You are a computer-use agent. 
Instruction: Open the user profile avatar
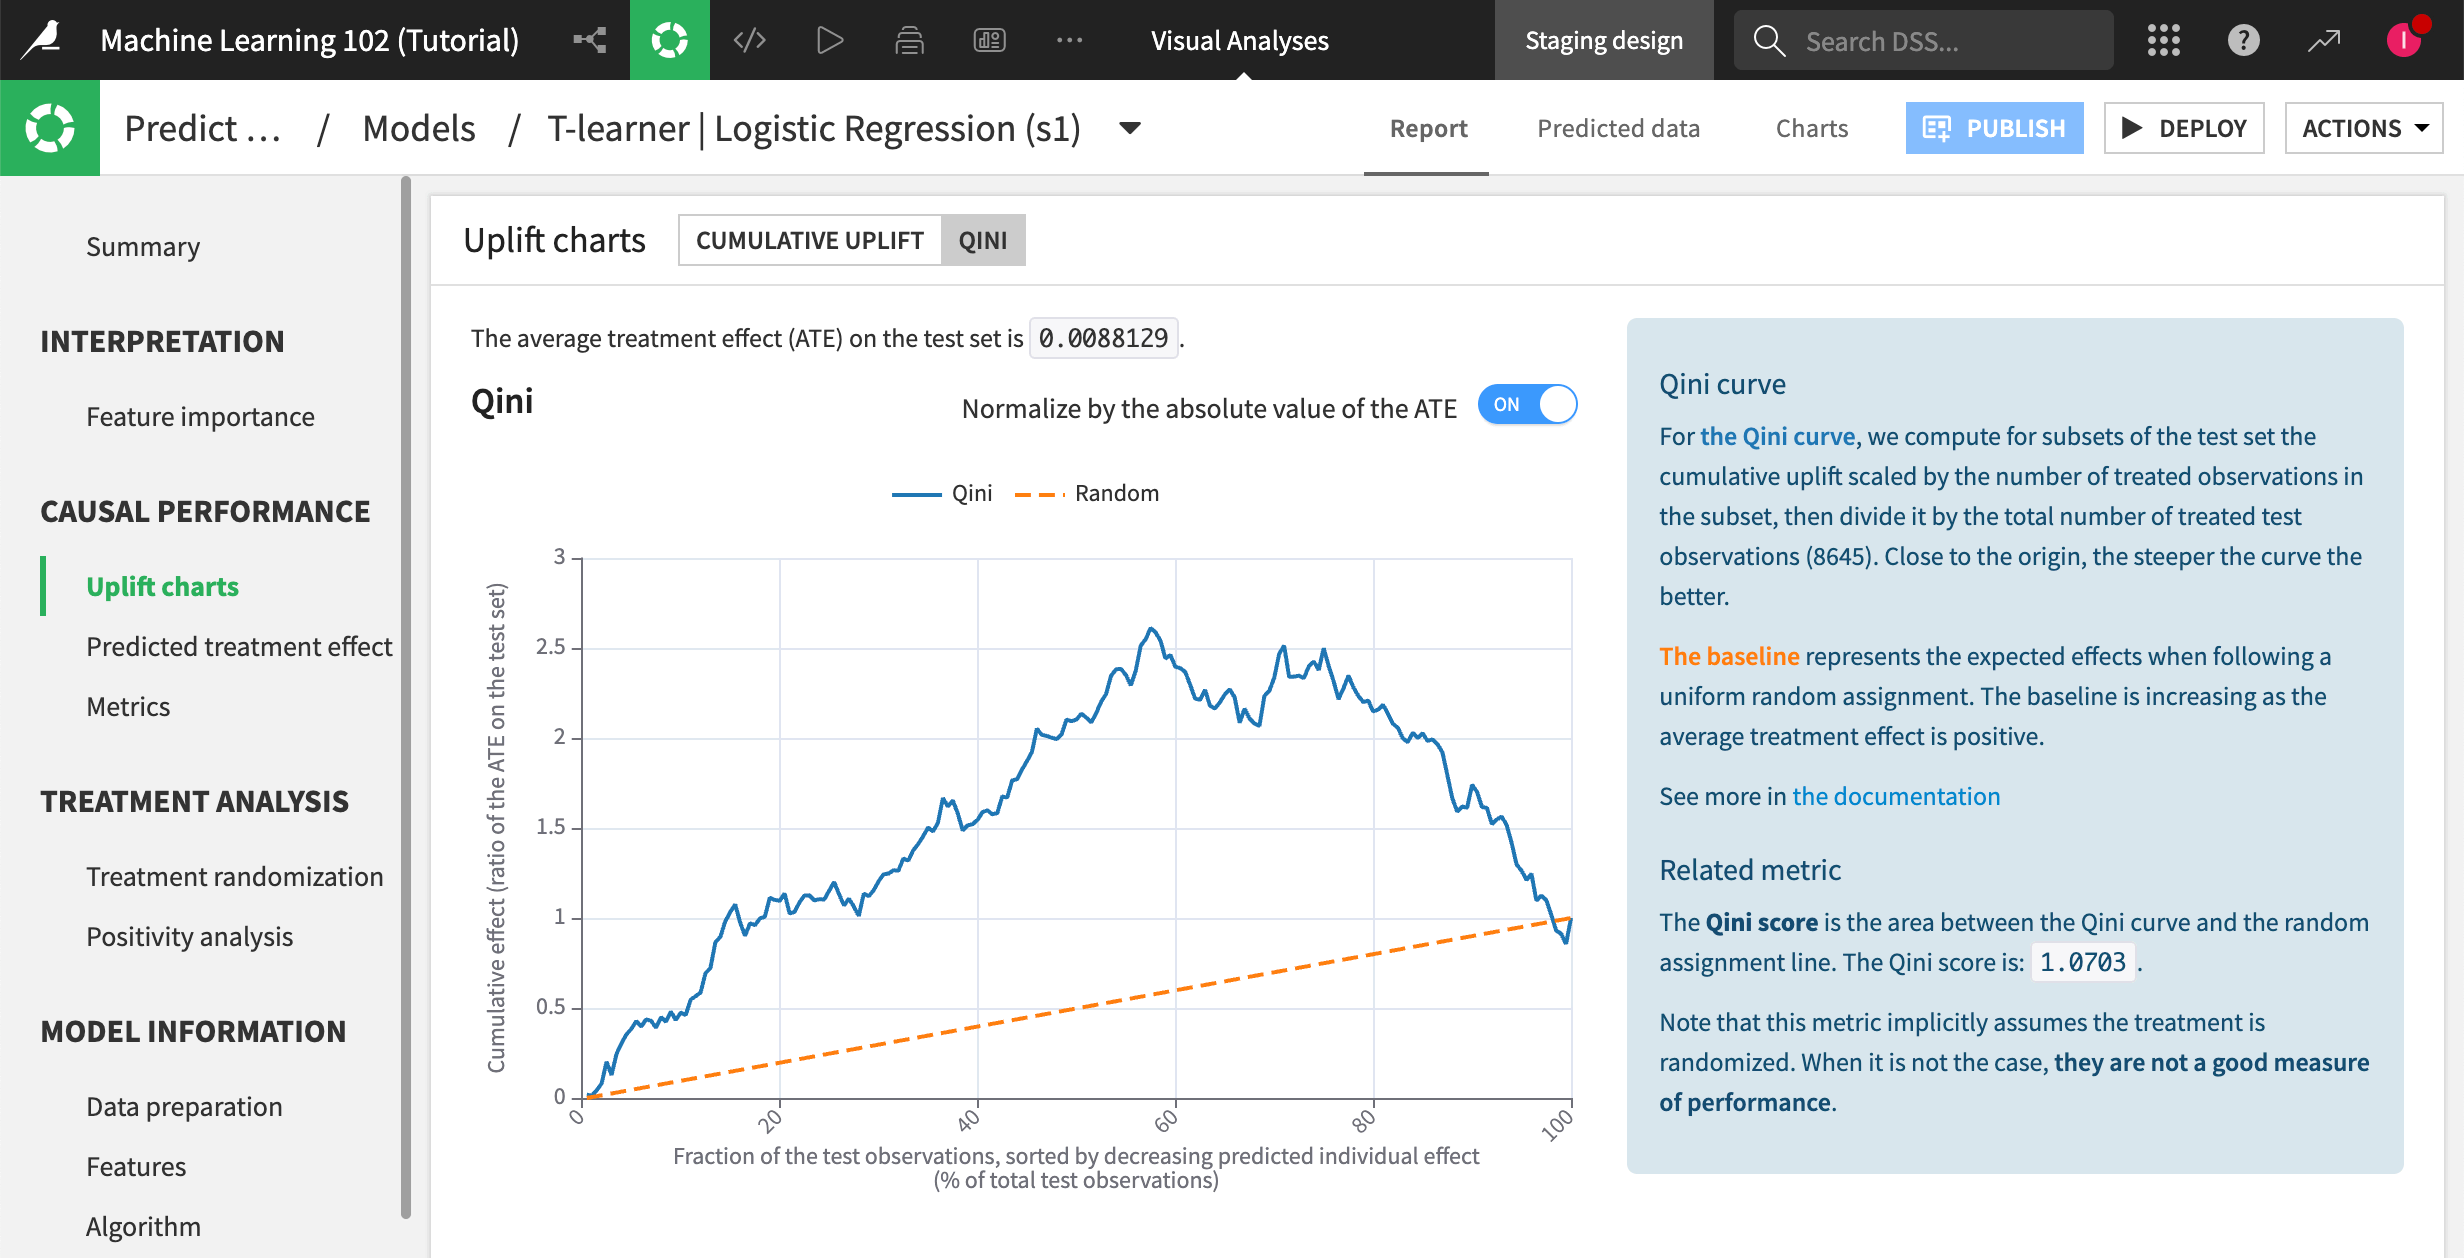tap(2404, 40)
